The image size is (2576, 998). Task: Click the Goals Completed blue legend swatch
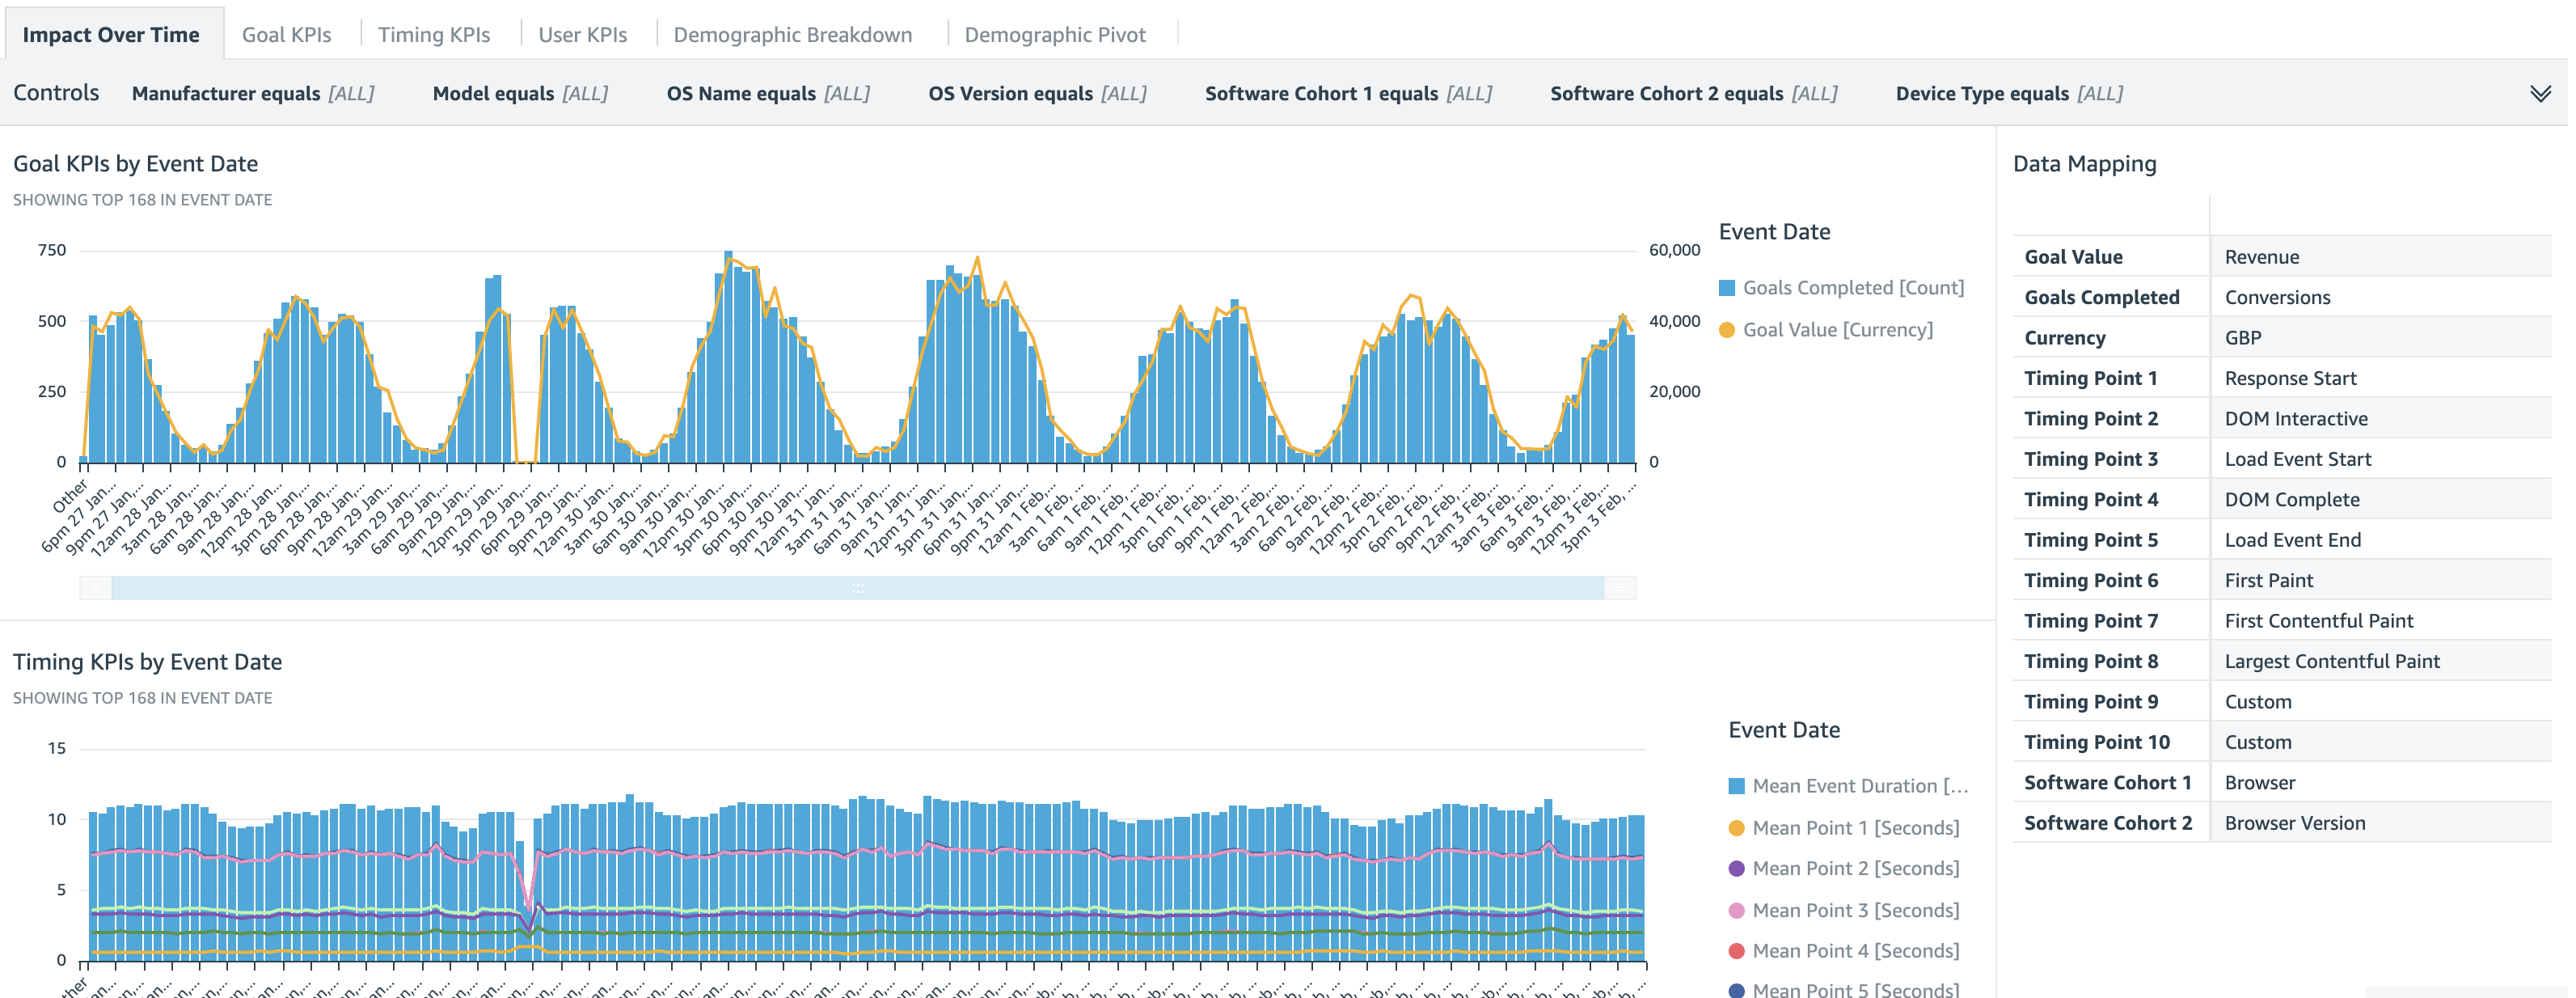(x=1726, y=288)
